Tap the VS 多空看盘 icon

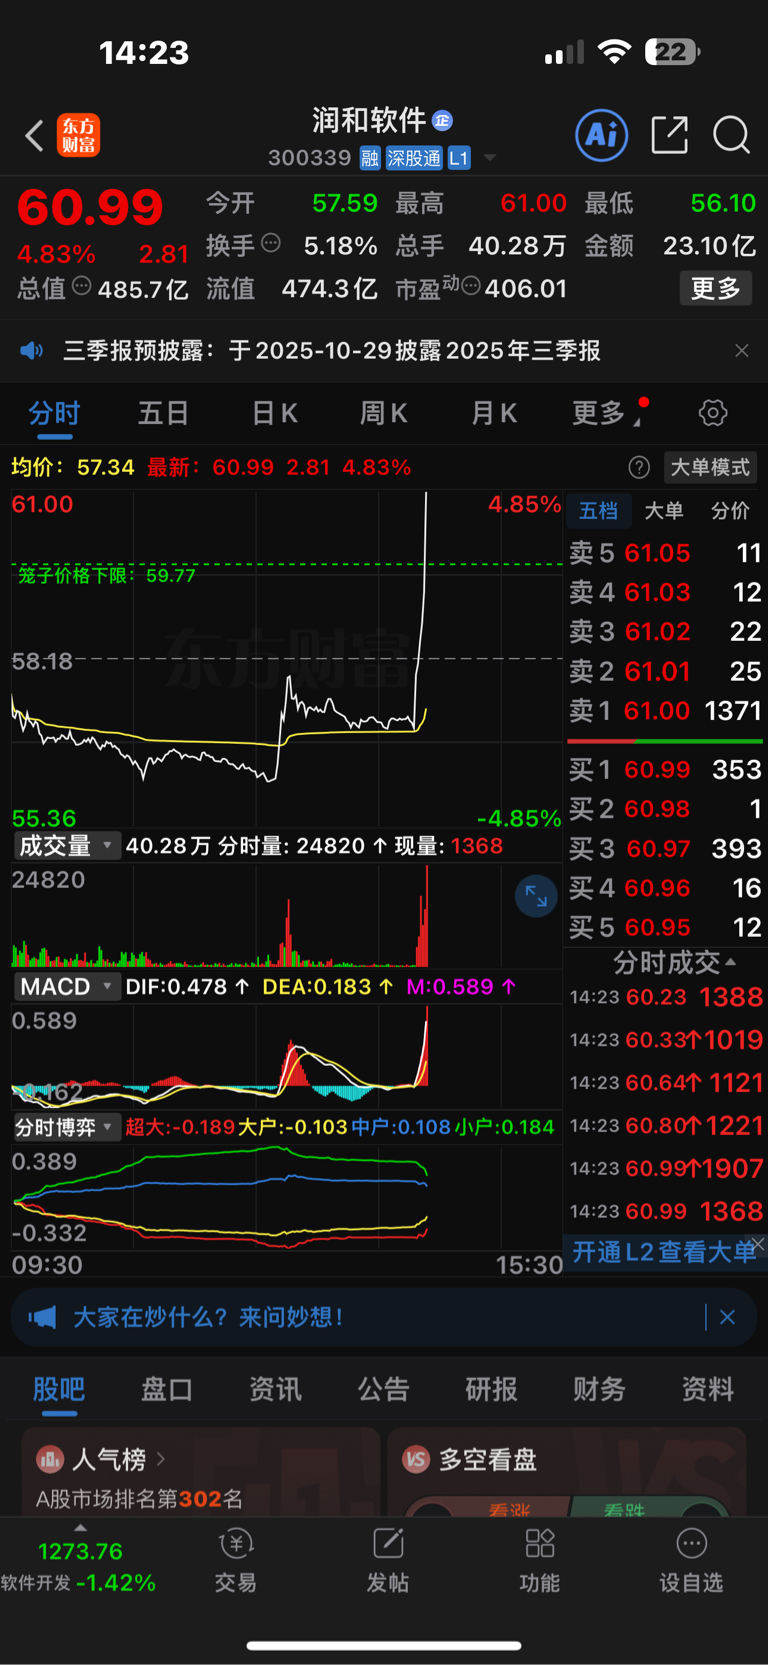tap(416, 1459)
